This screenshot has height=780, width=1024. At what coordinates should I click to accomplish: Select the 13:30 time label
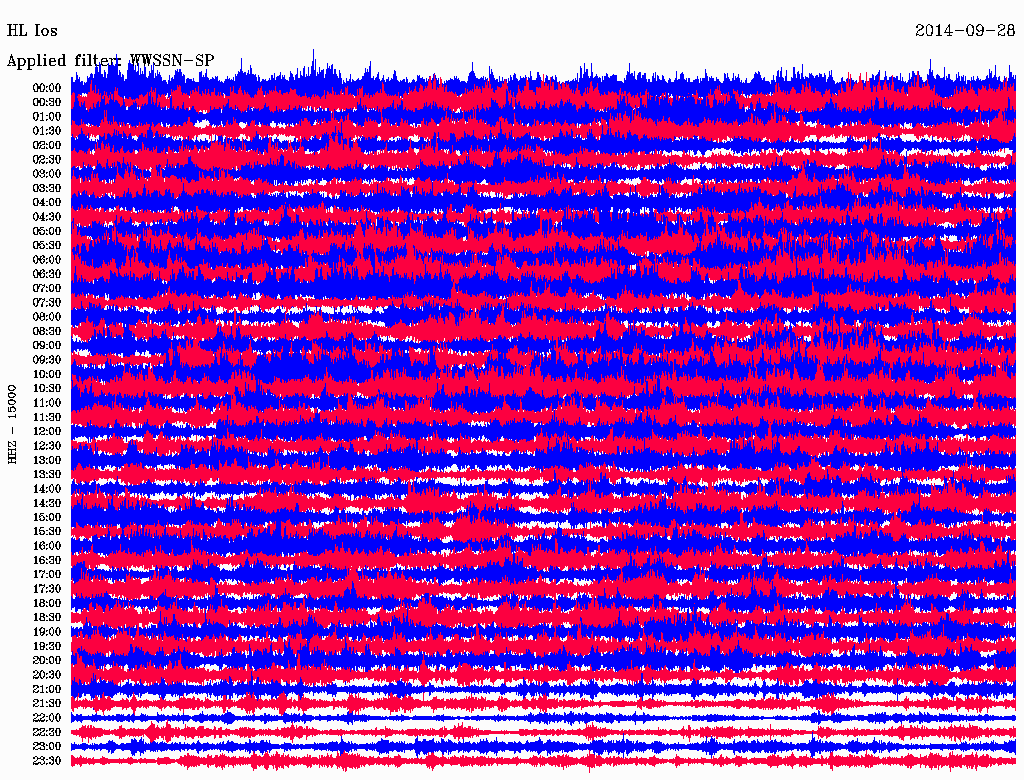coord(46,474)
